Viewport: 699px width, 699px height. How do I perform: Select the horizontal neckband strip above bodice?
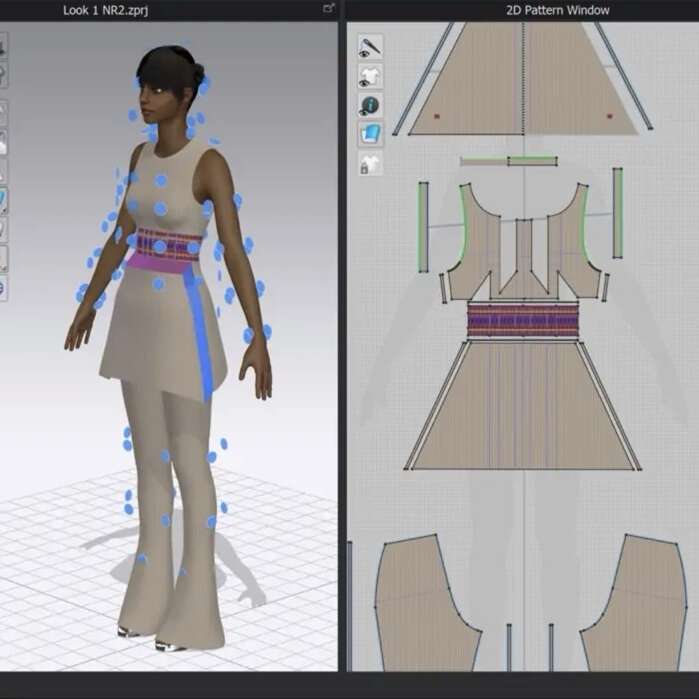508,161
